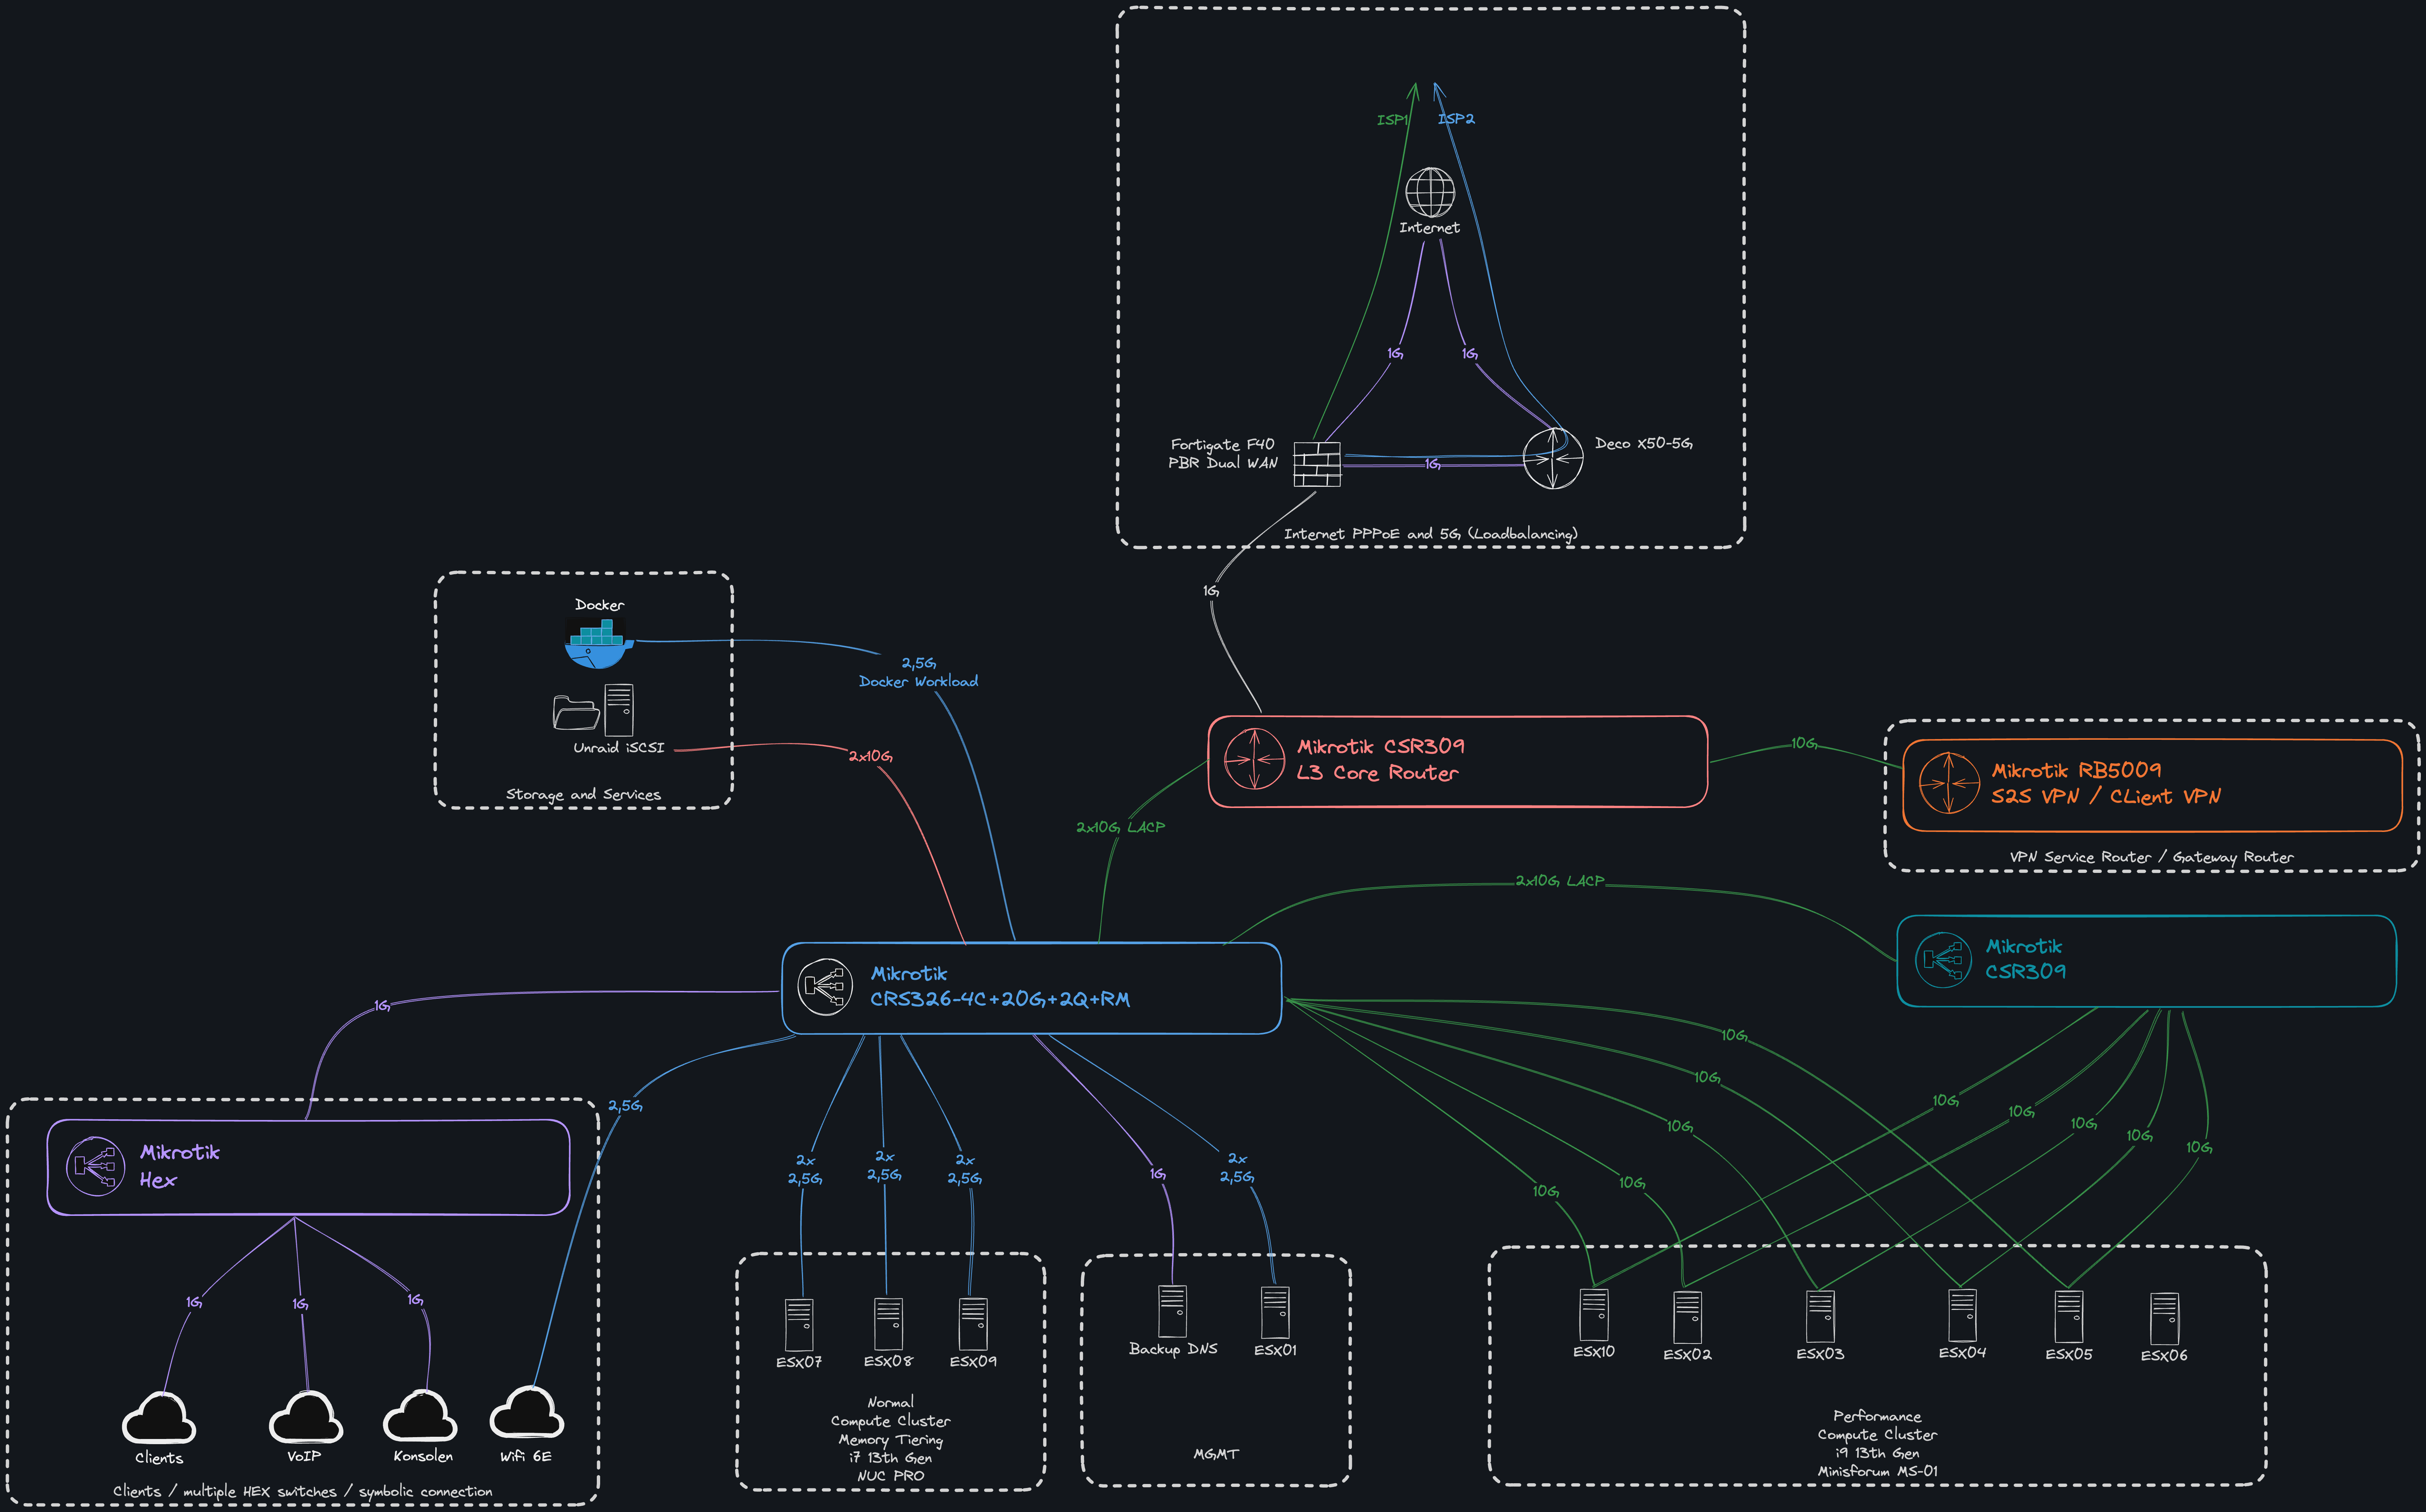This screenshot has height=1512, width=2426.
Task: Select the ESX10 server icon
Action: coord(1594,1315)
